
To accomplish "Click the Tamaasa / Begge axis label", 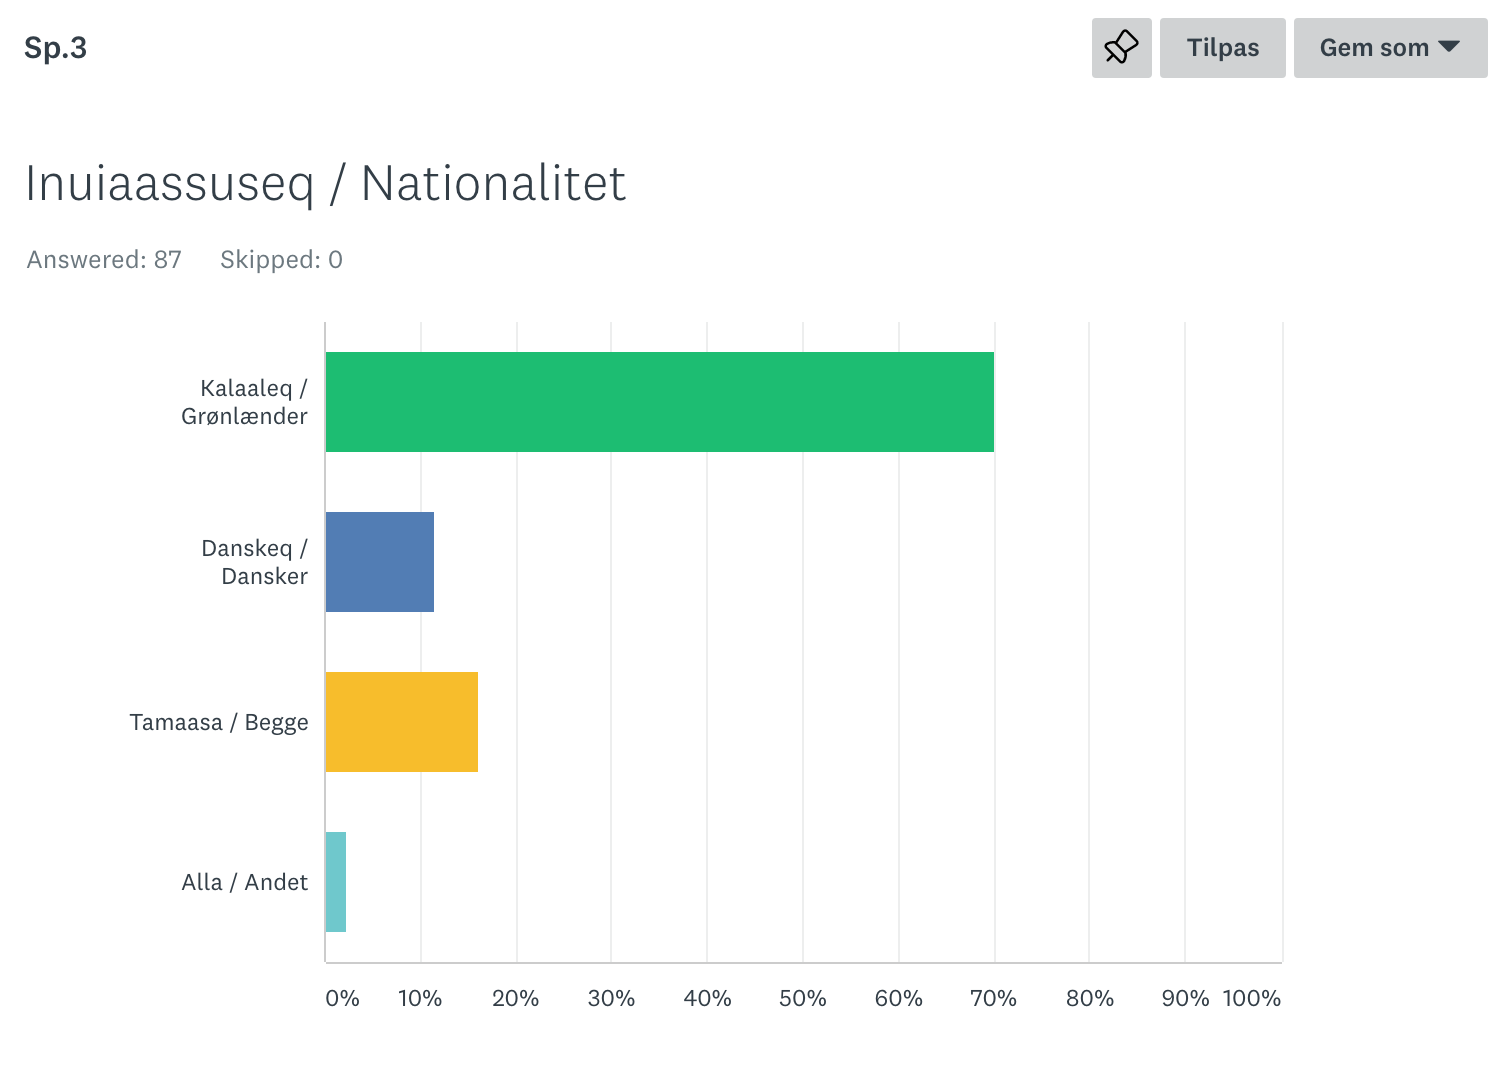I will [219, 722].
